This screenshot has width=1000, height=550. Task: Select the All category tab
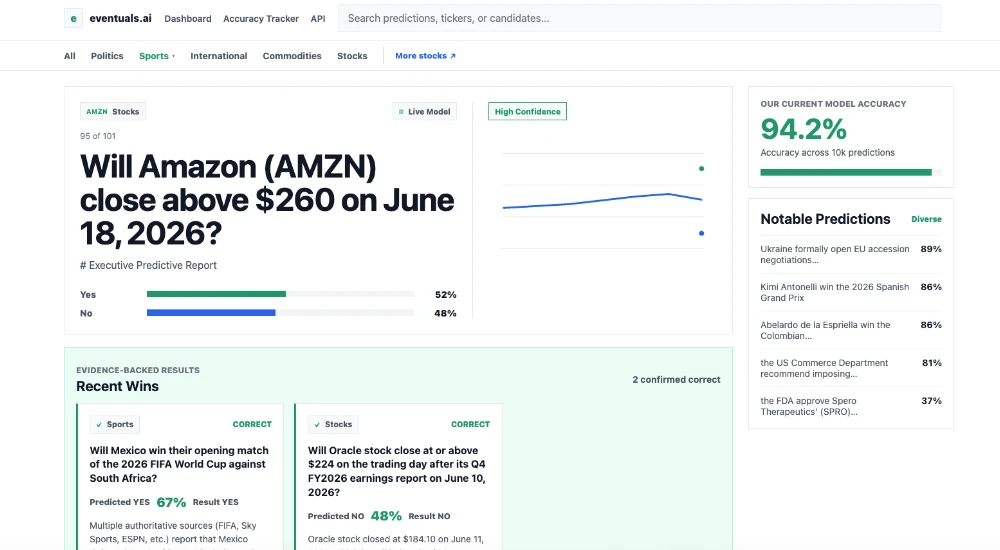tap(70, 56)
